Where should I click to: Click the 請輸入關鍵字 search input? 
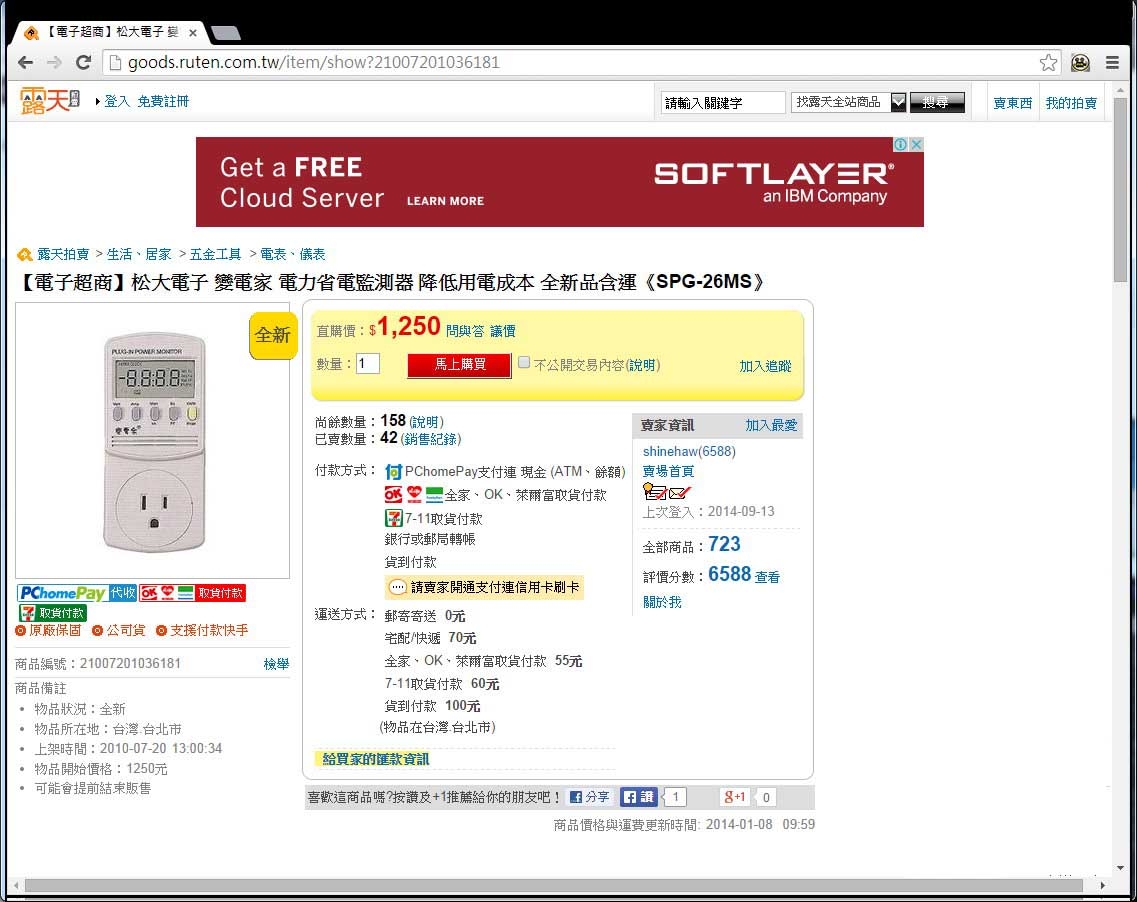pos(722,102)
